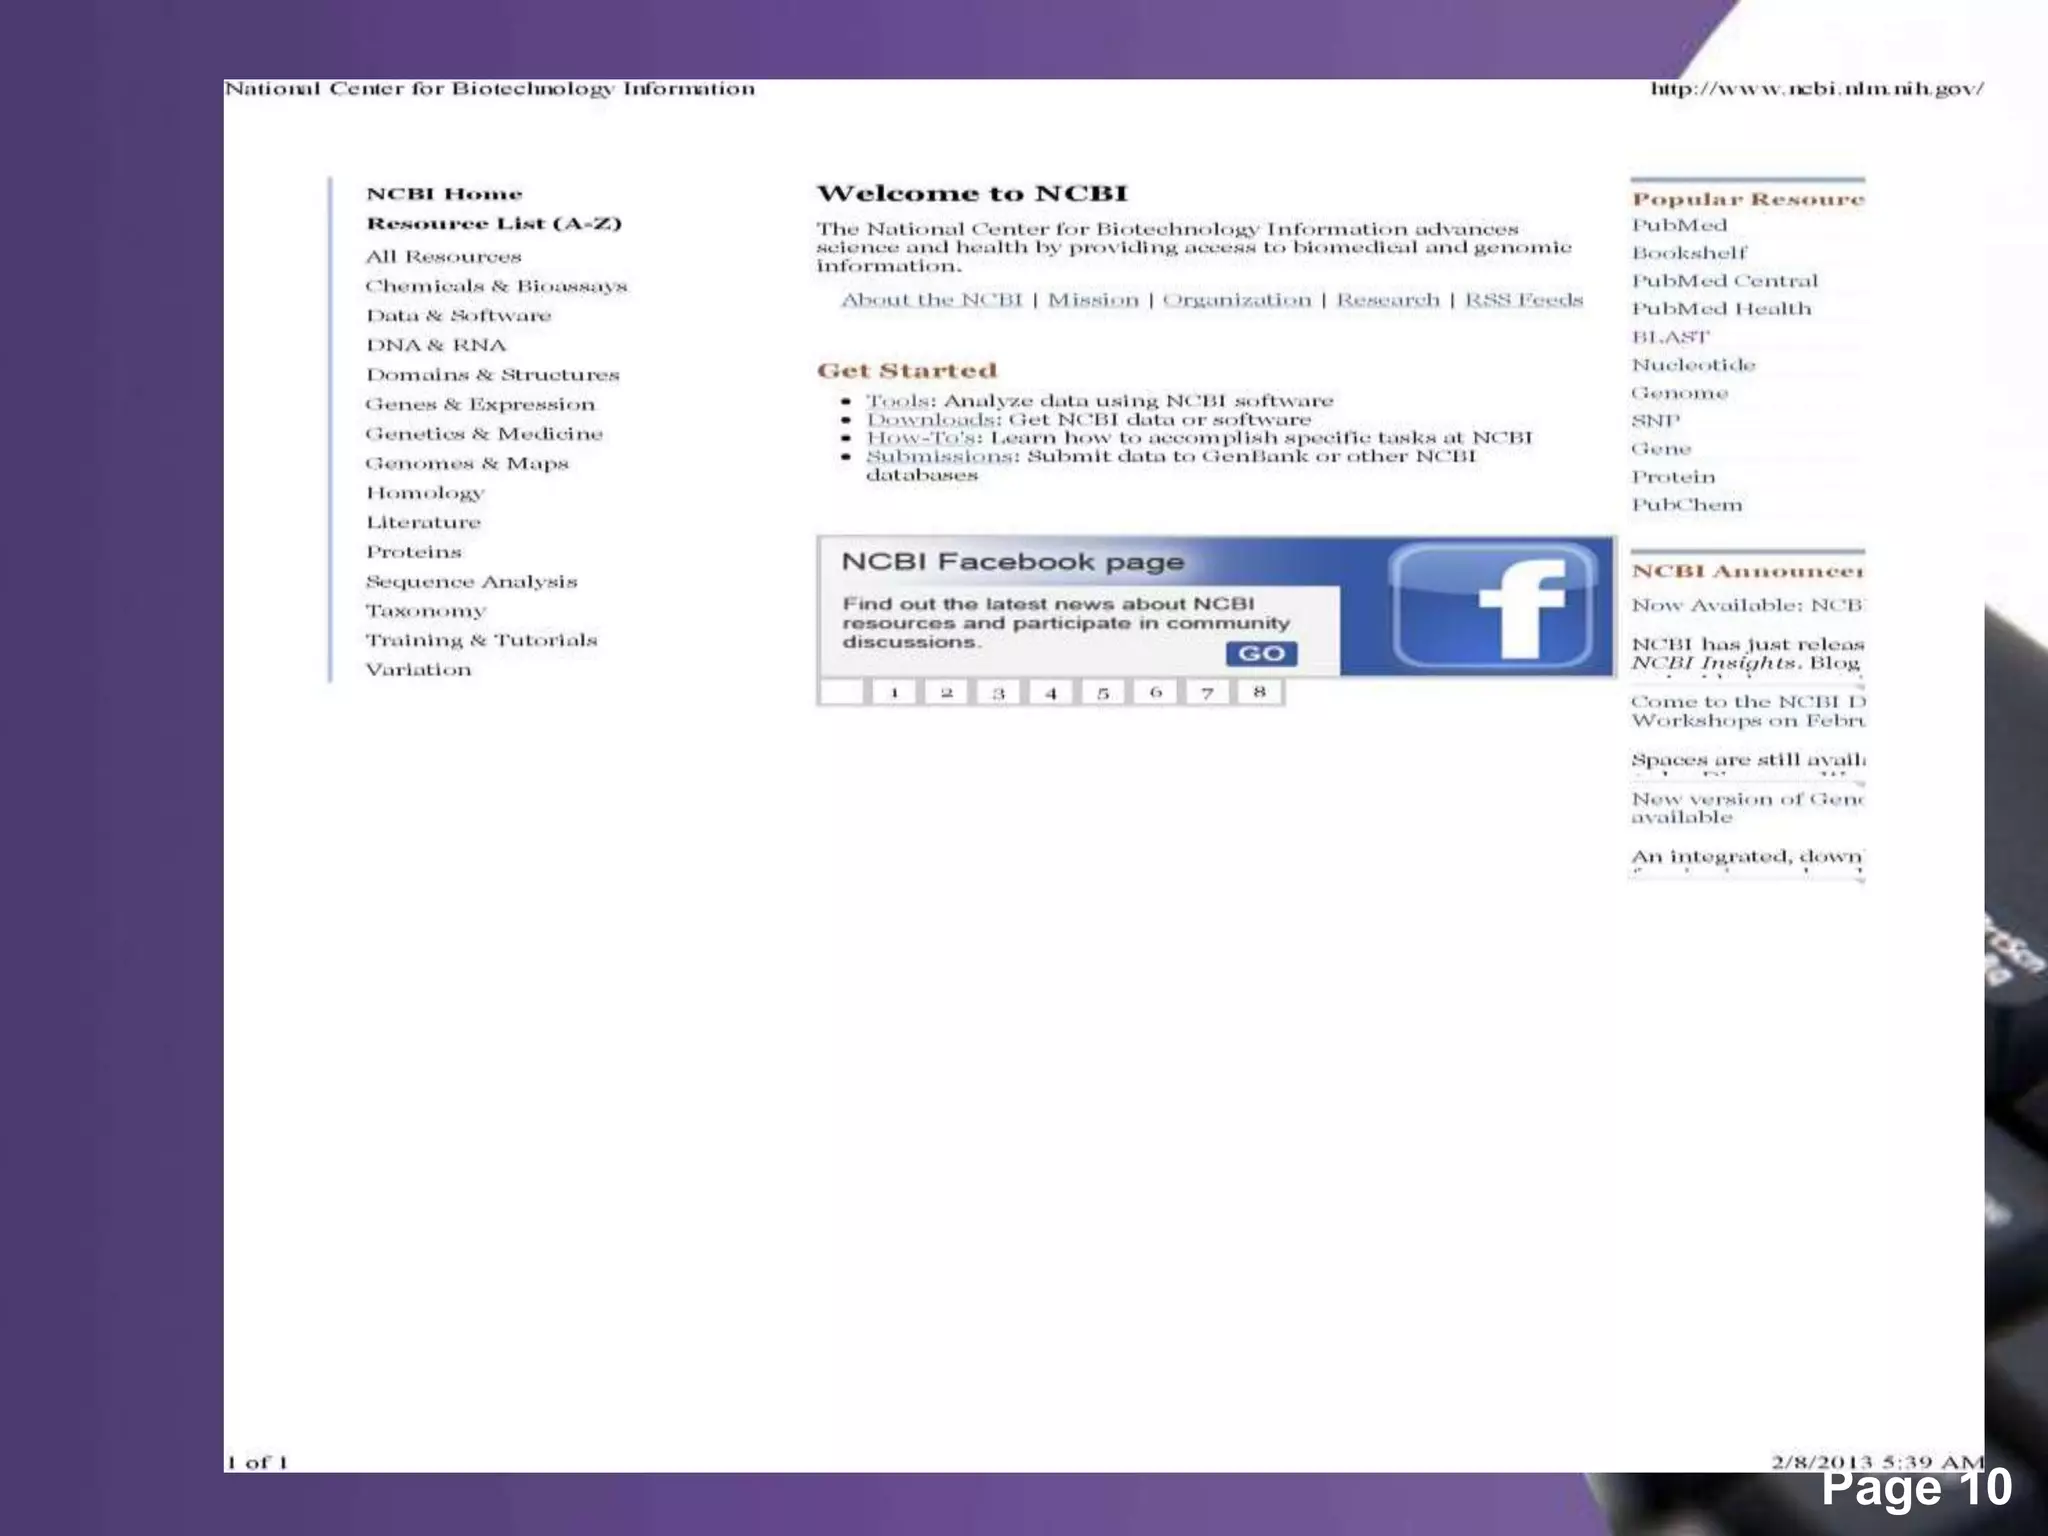
Task: Open Genomes & Maps category
Action: [x=467, y=463]
